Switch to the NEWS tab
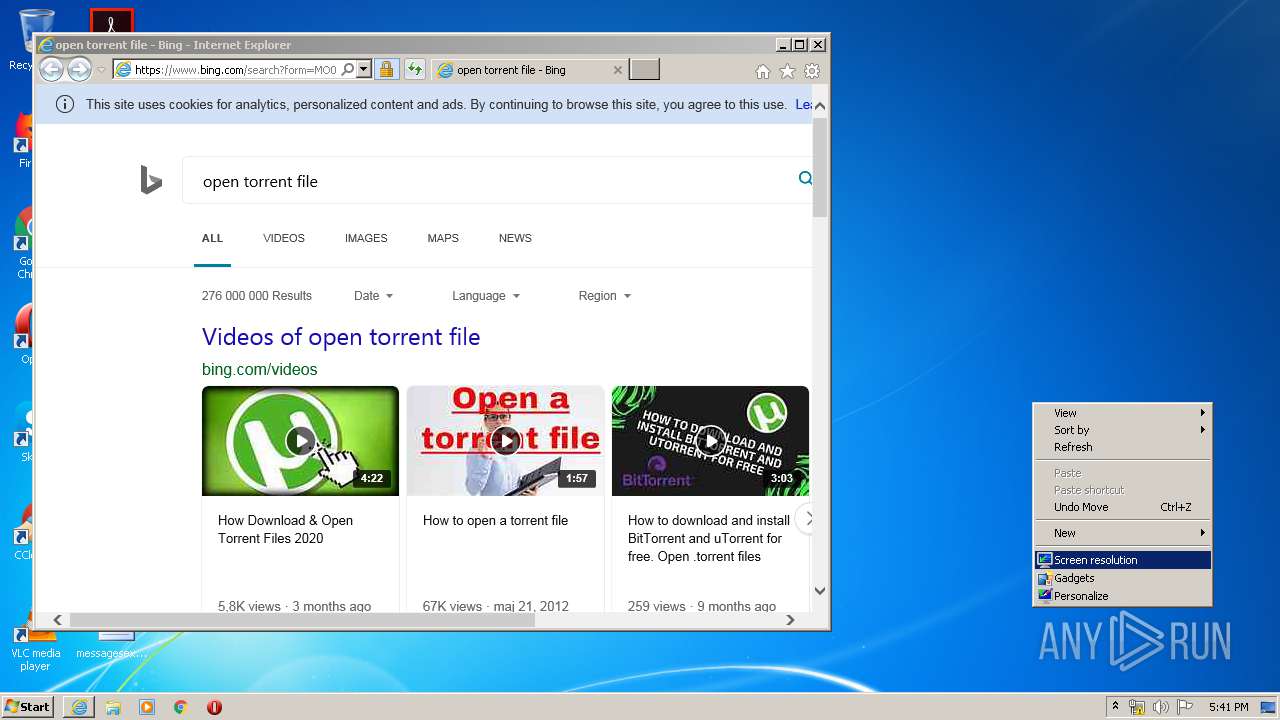Image resolution: width=1280 pixels, height=720 pixels. (x=515, y=238)
